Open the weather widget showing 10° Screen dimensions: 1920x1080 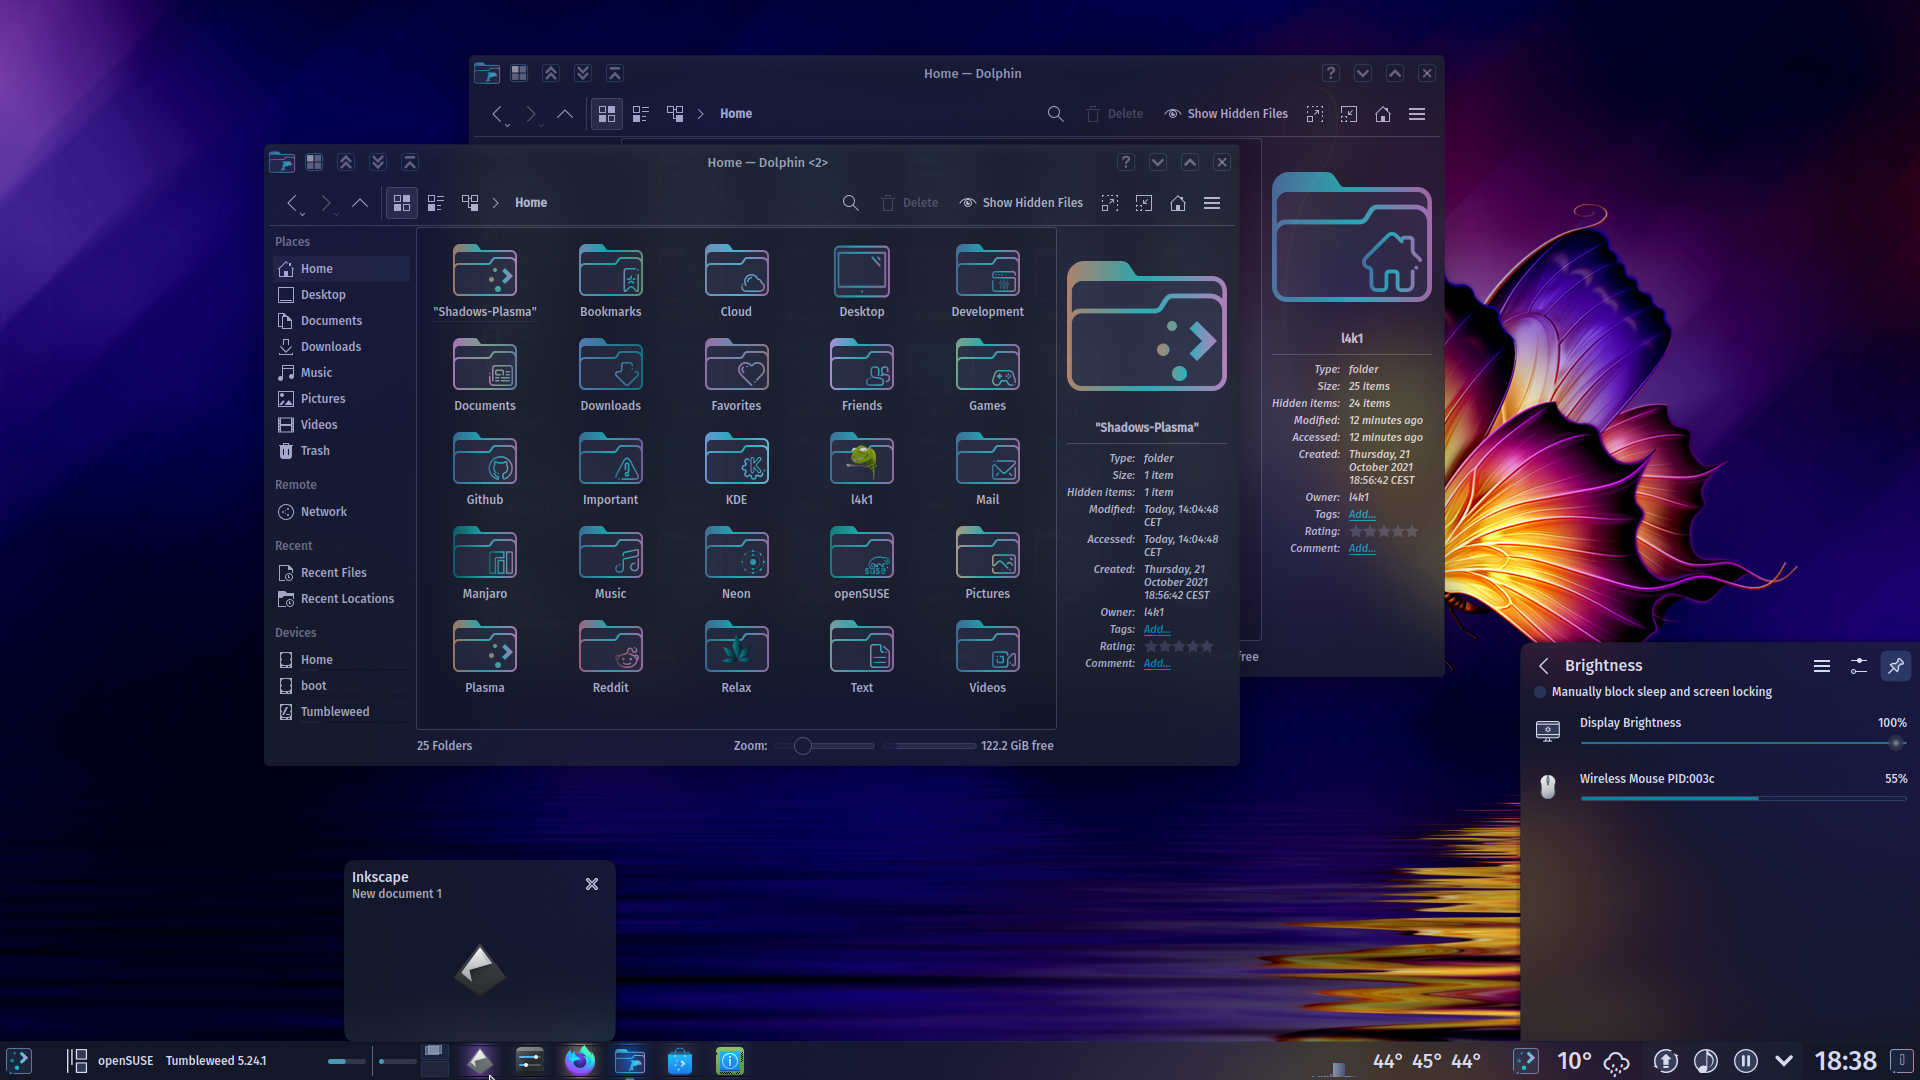point(1594,1061)
